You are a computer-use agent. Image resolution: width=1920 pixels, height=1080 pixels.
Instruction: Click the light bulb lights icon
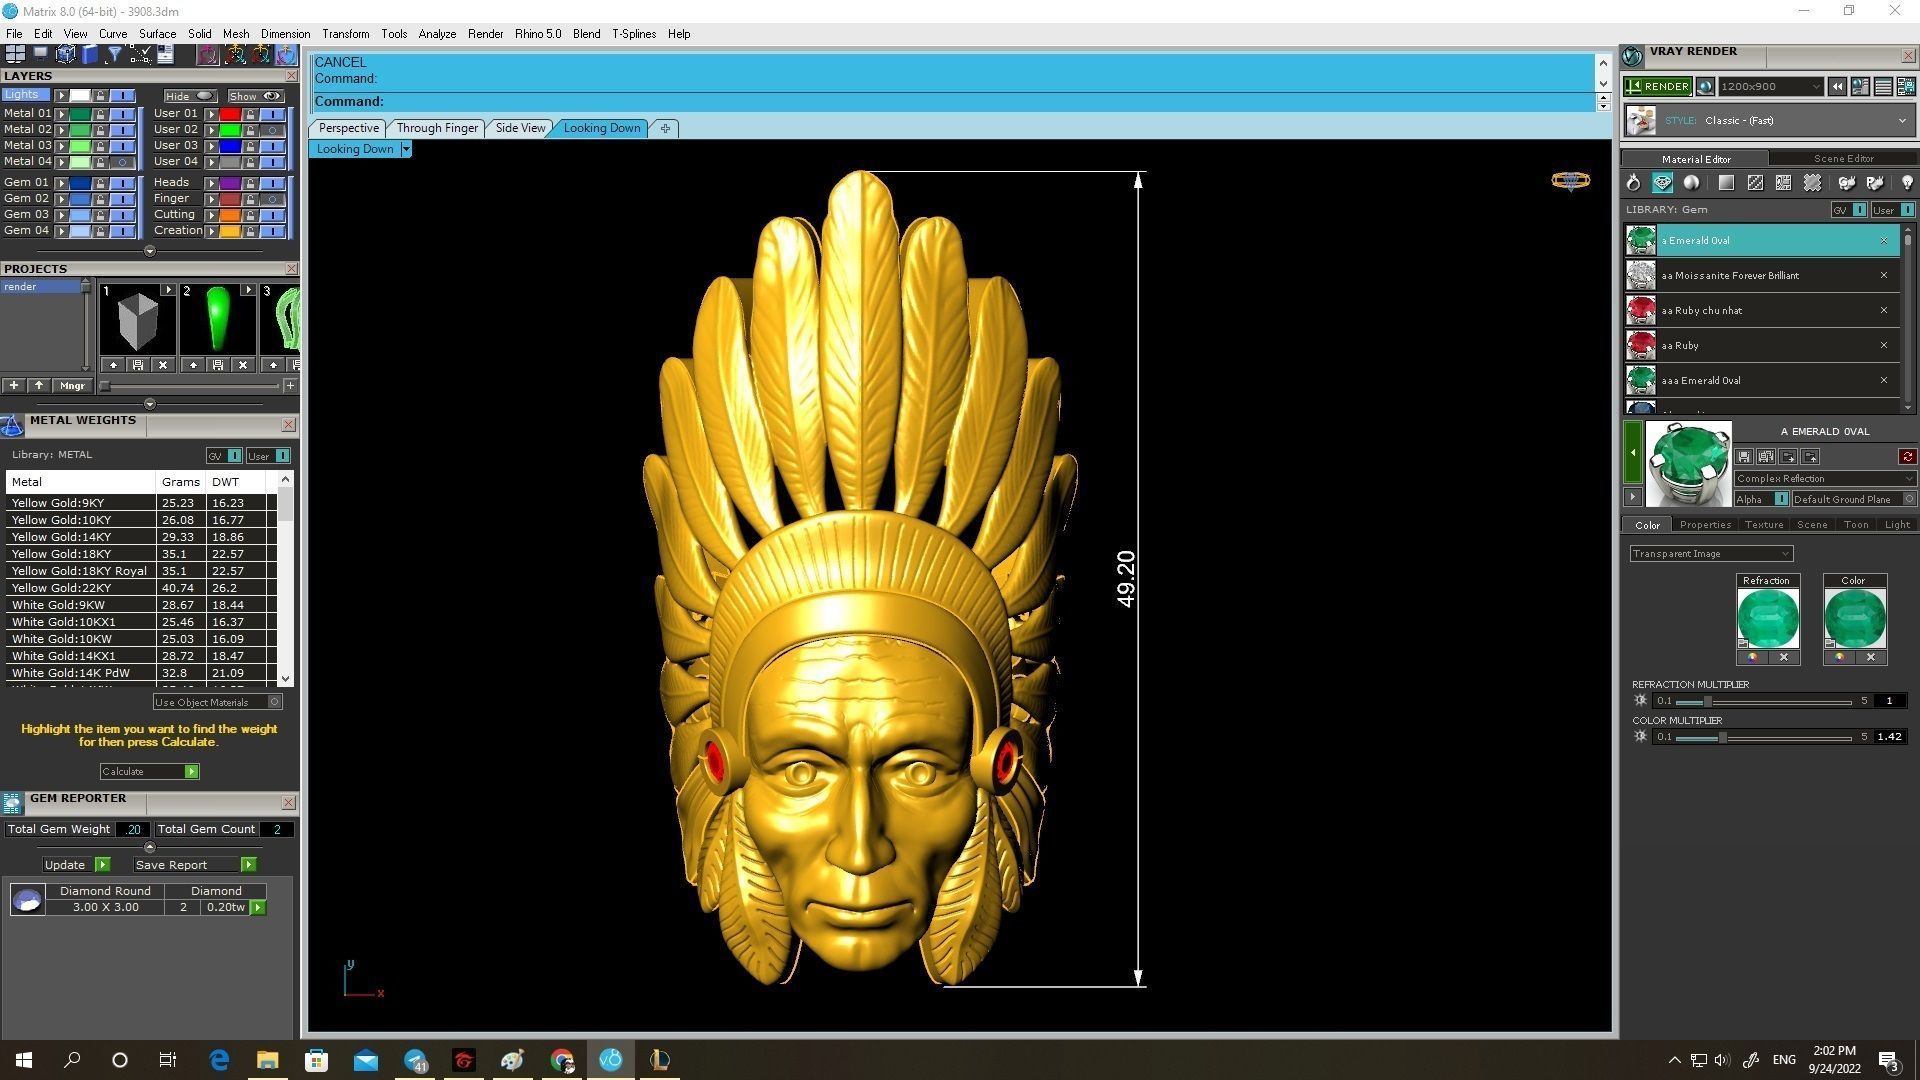tap(1907, 183)
